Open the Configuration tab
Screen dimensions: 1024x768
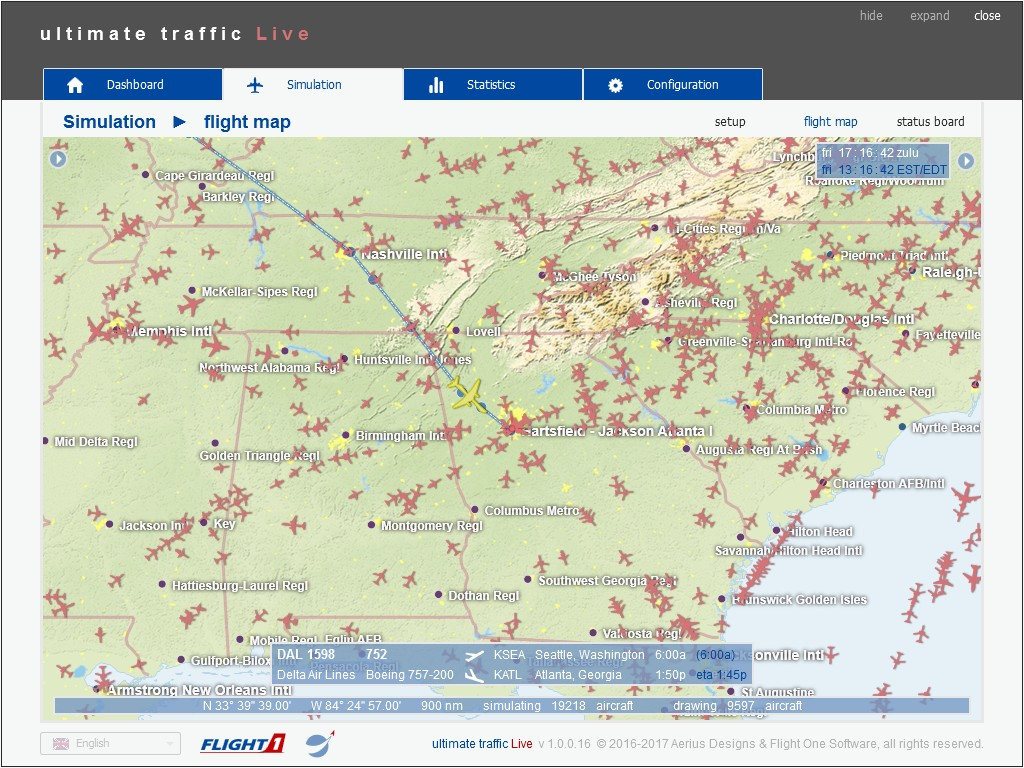[673, 84]
